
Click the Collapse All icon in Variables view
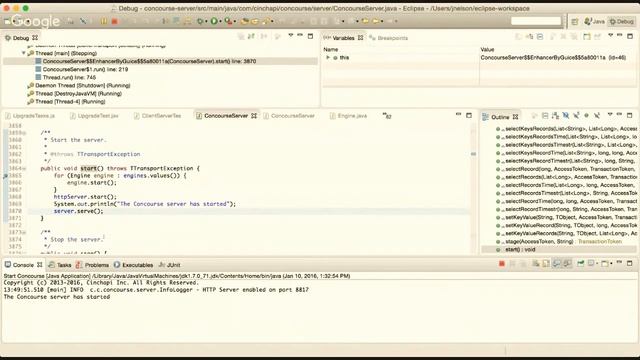coord(540,37)
